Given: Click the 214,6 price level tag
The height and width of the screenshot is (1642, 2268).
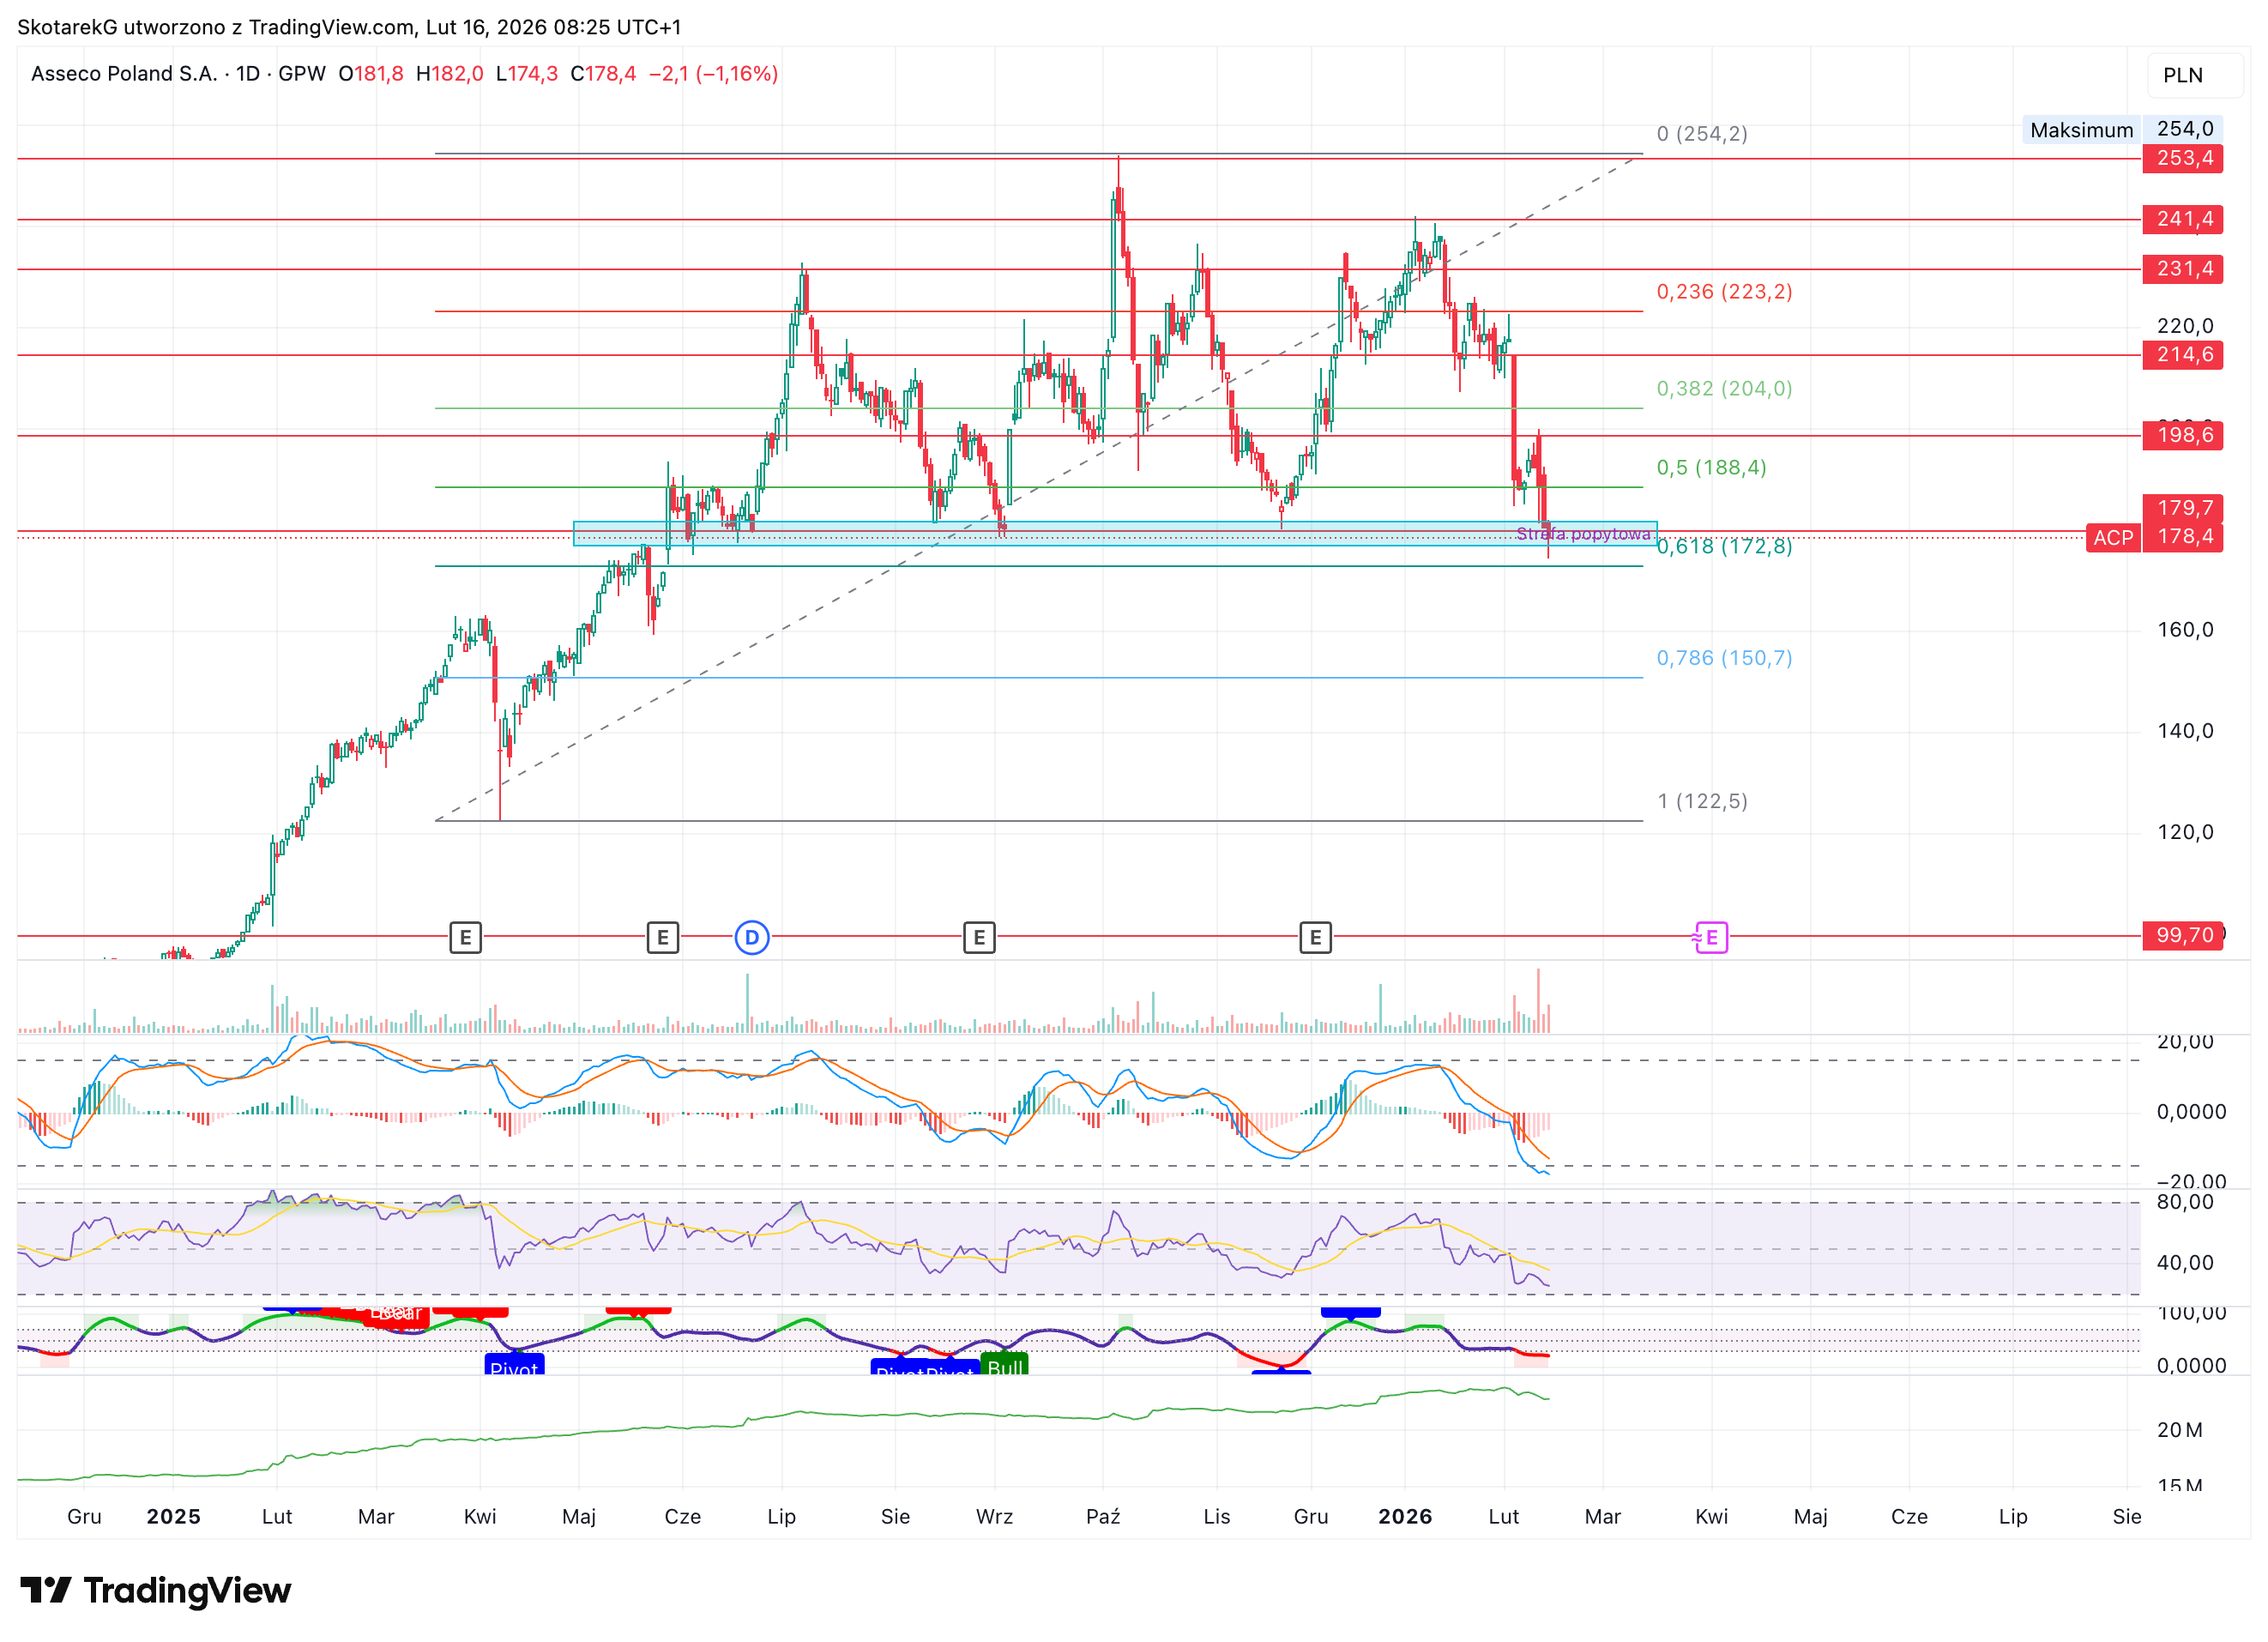Looking at the screenshot, I should coord(2183,355).
